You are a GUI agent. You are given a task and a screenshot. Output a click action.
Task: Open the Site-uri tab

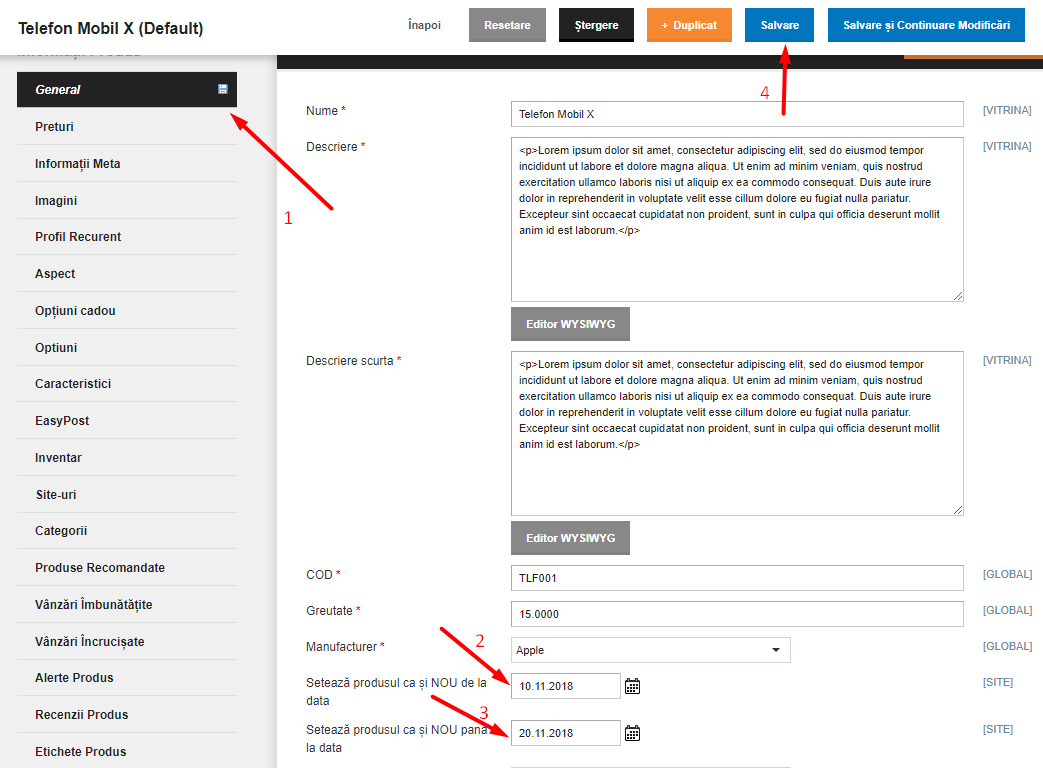126,495
